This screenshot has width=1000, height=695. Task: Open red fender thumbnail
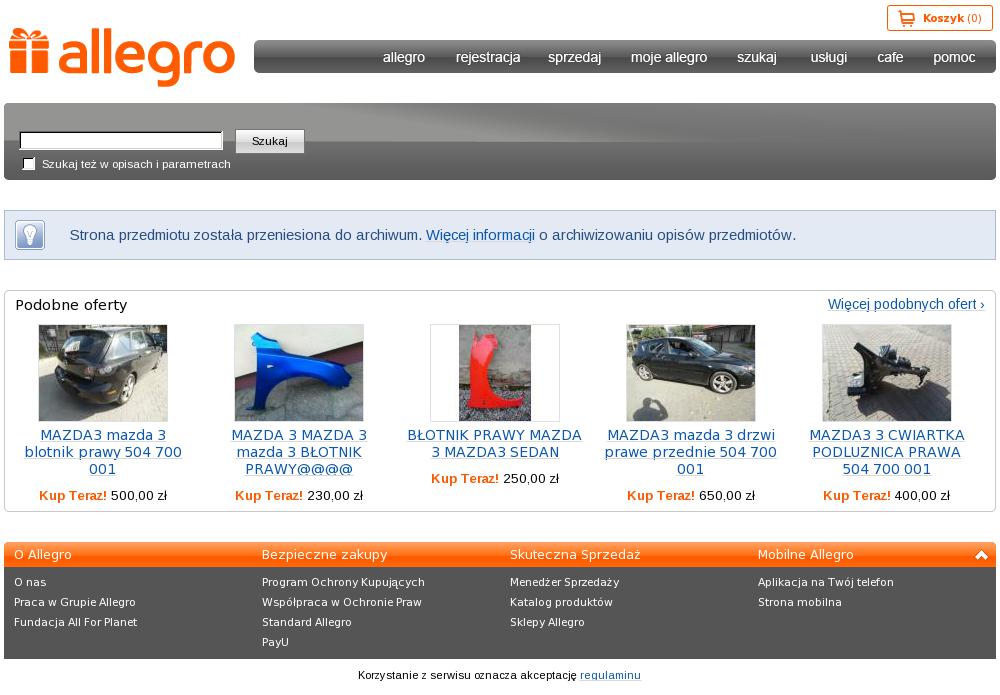point(495,372)
